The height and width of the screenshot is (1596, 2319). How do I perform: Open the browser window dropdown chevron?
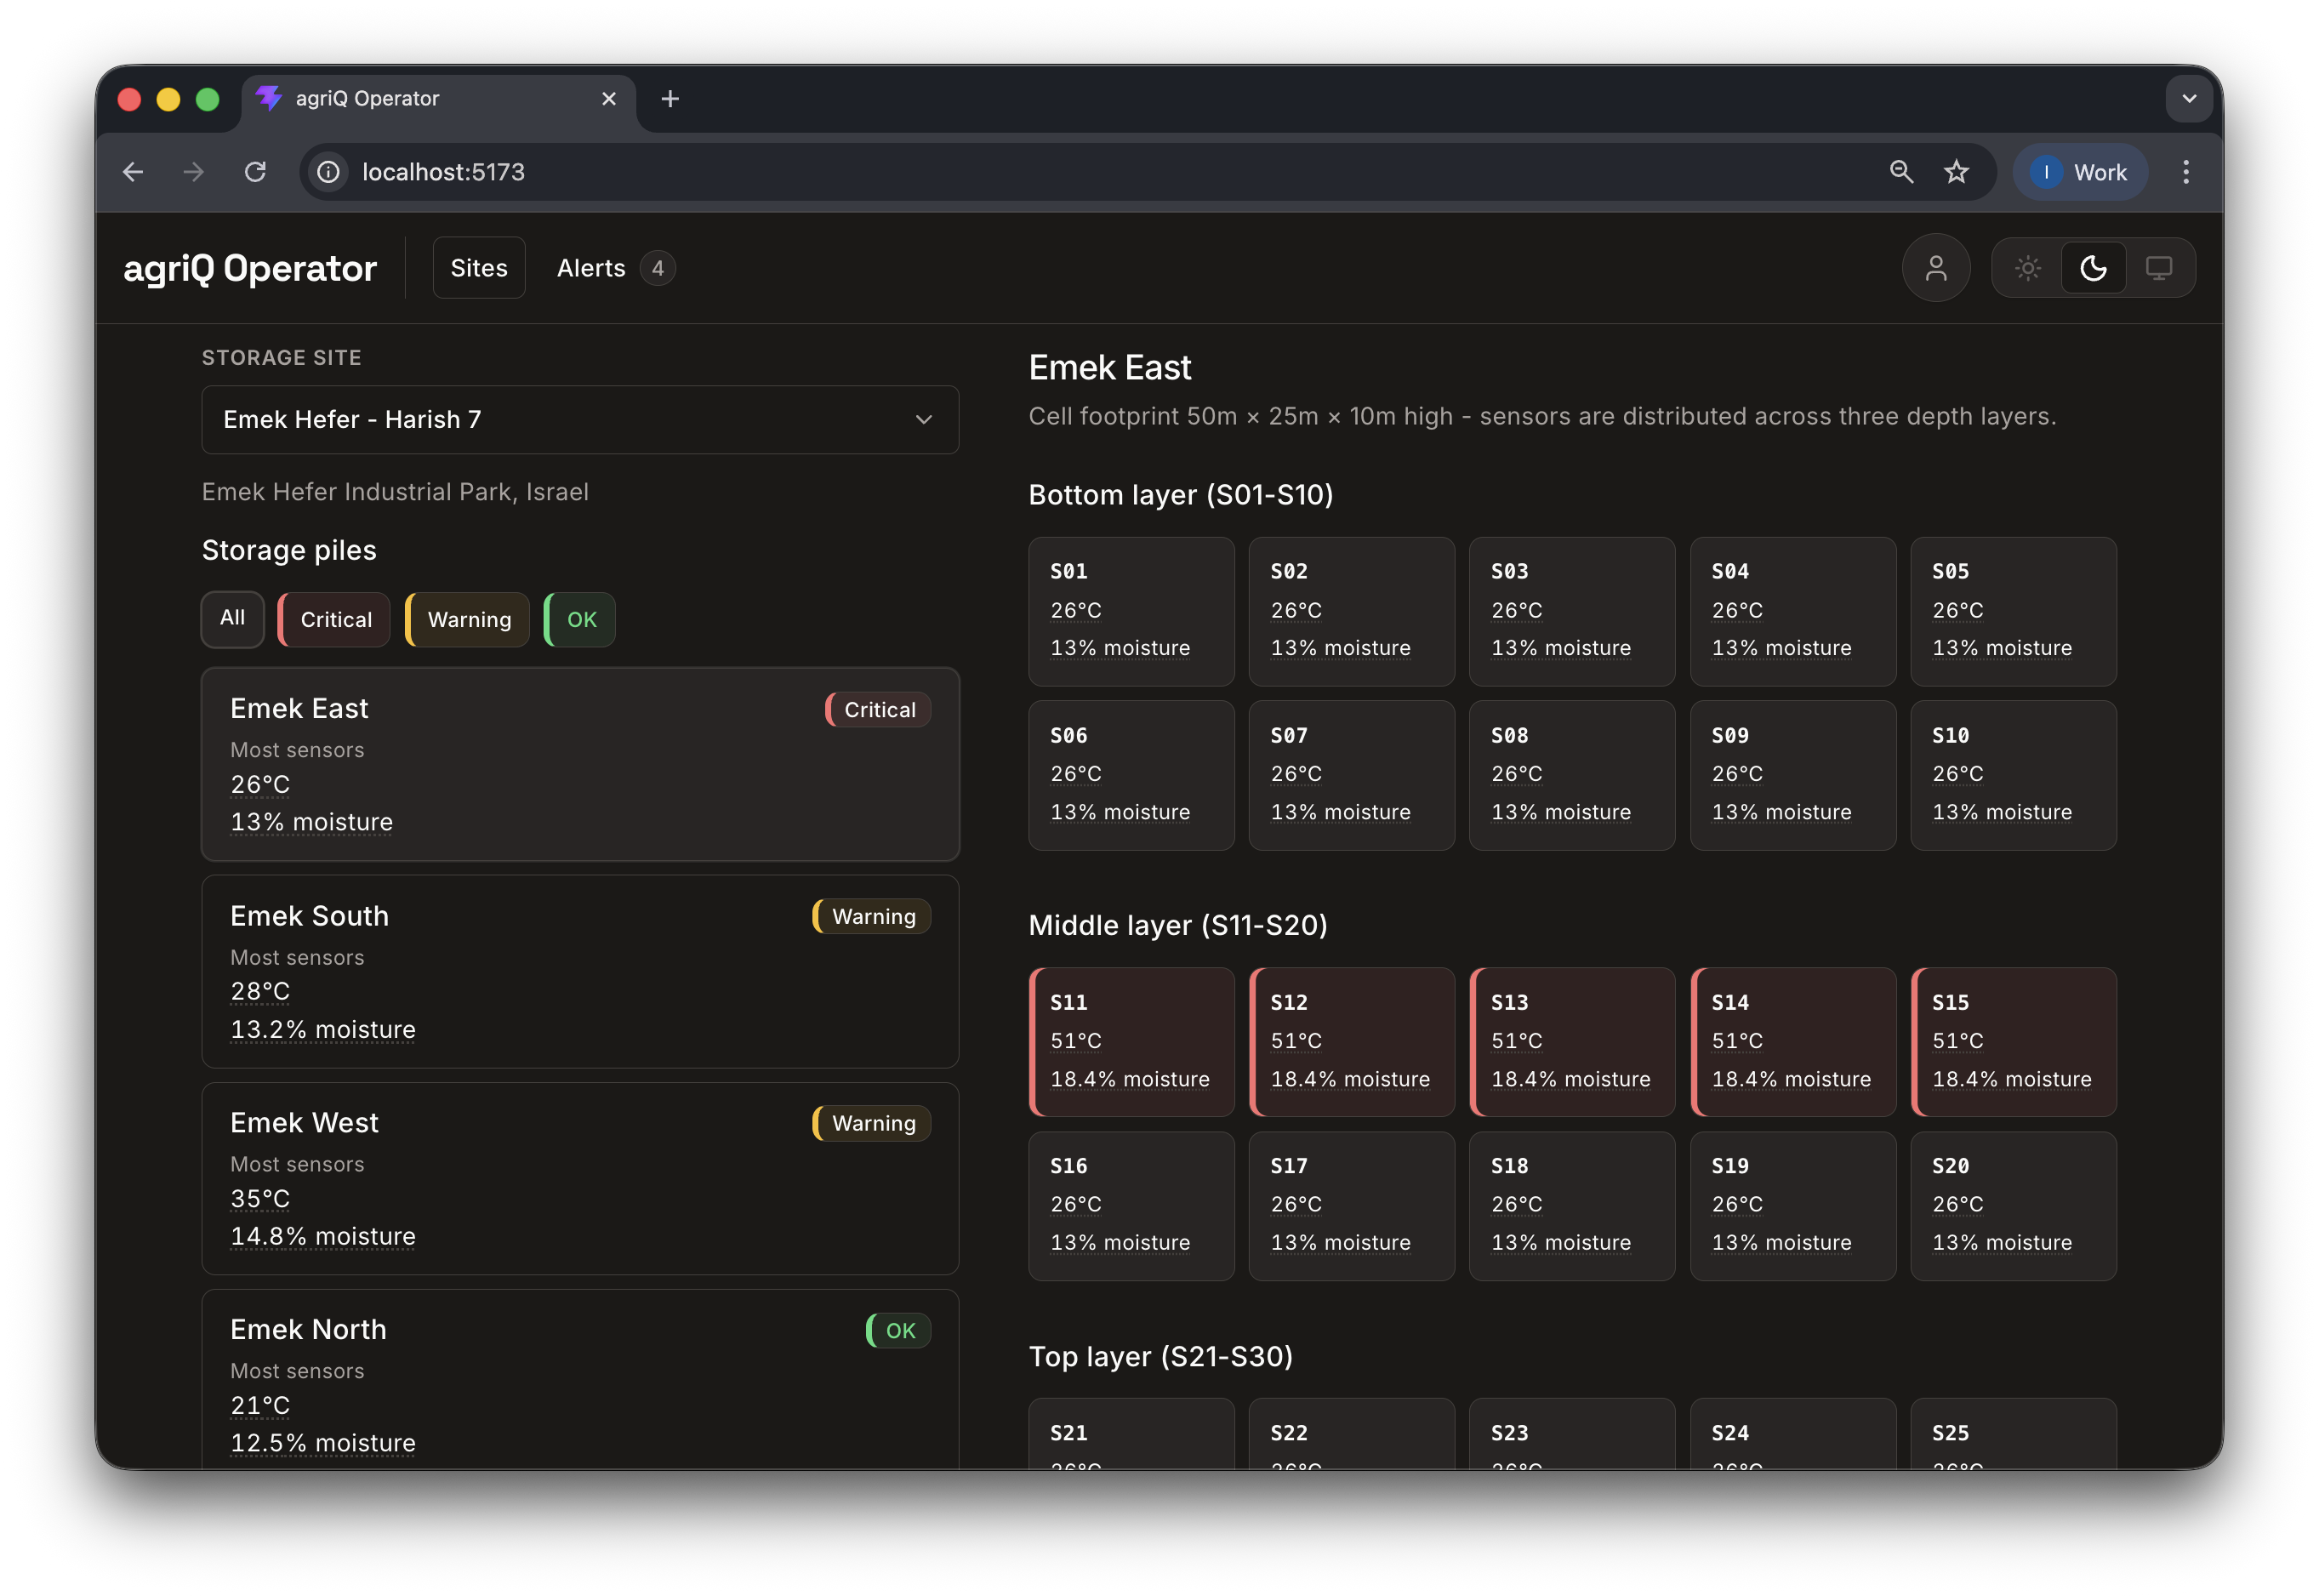(x=2188, y=98)
